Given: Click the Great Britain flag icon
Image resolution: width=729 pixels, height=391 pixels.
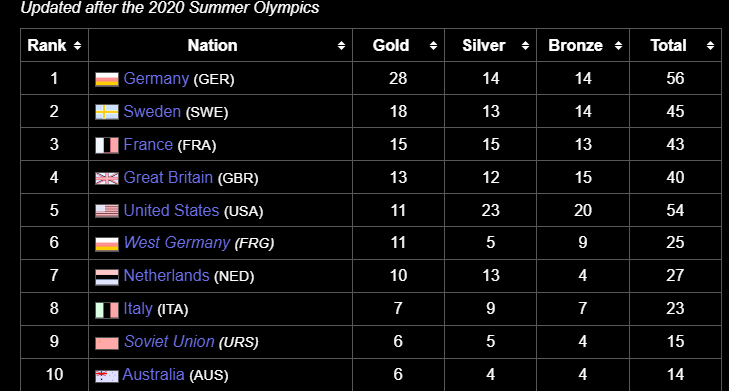Looking at the screenshot, I should 107,179.
